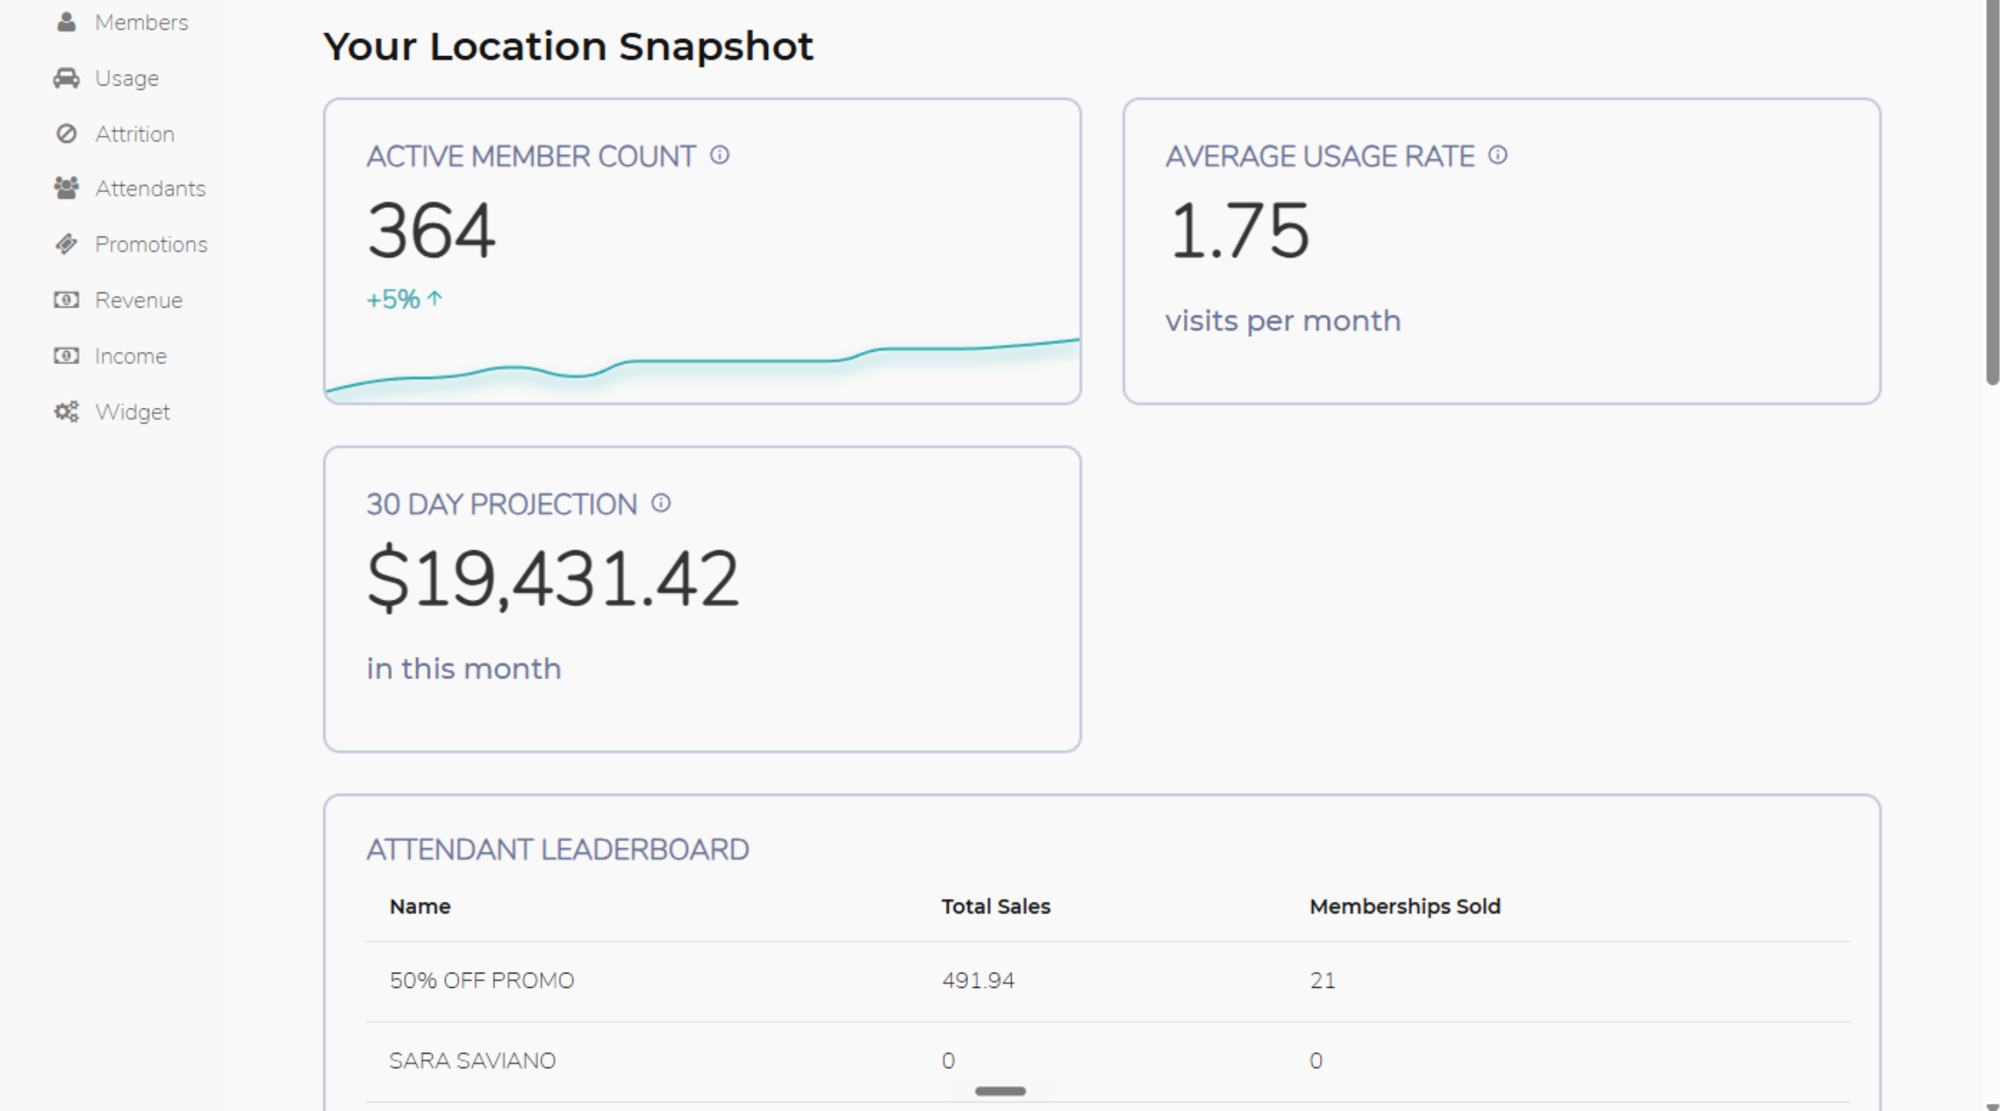This screenshot has width=2000, height=1111.
Task: Click info icon beside Active Member Count
Action: [x=720, y=155]
